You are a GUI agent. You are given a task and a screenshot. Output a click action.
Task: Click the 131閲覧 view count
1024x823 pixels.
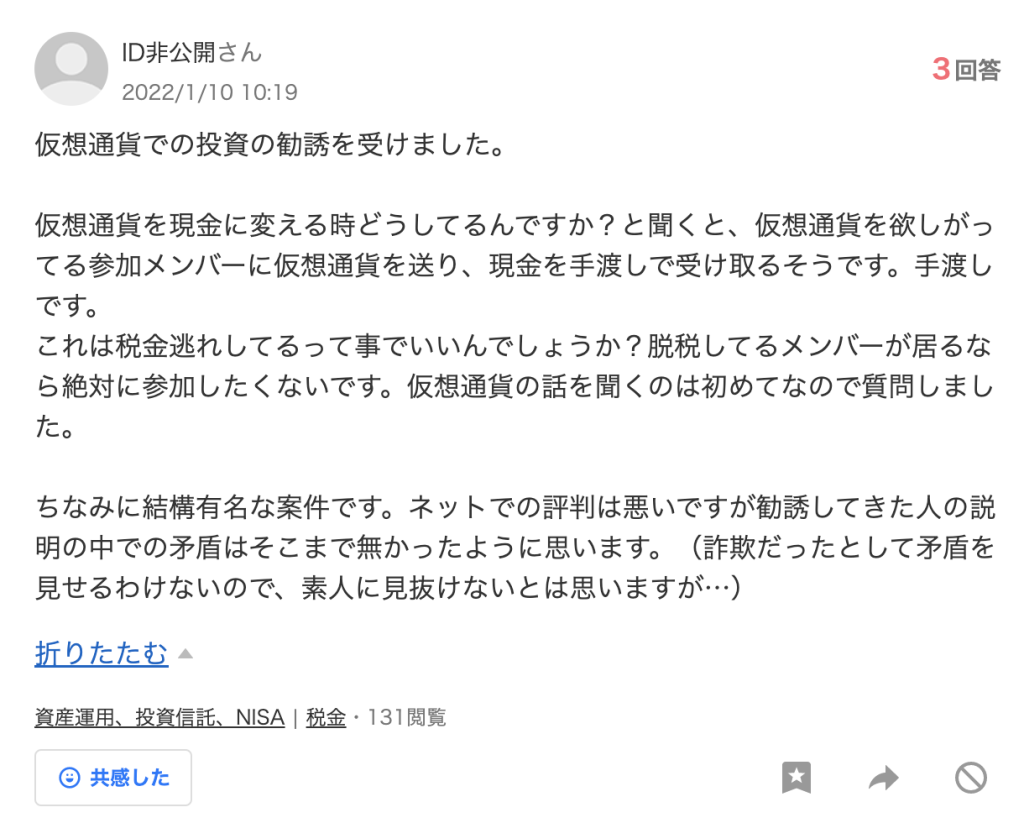click(406, 717)
